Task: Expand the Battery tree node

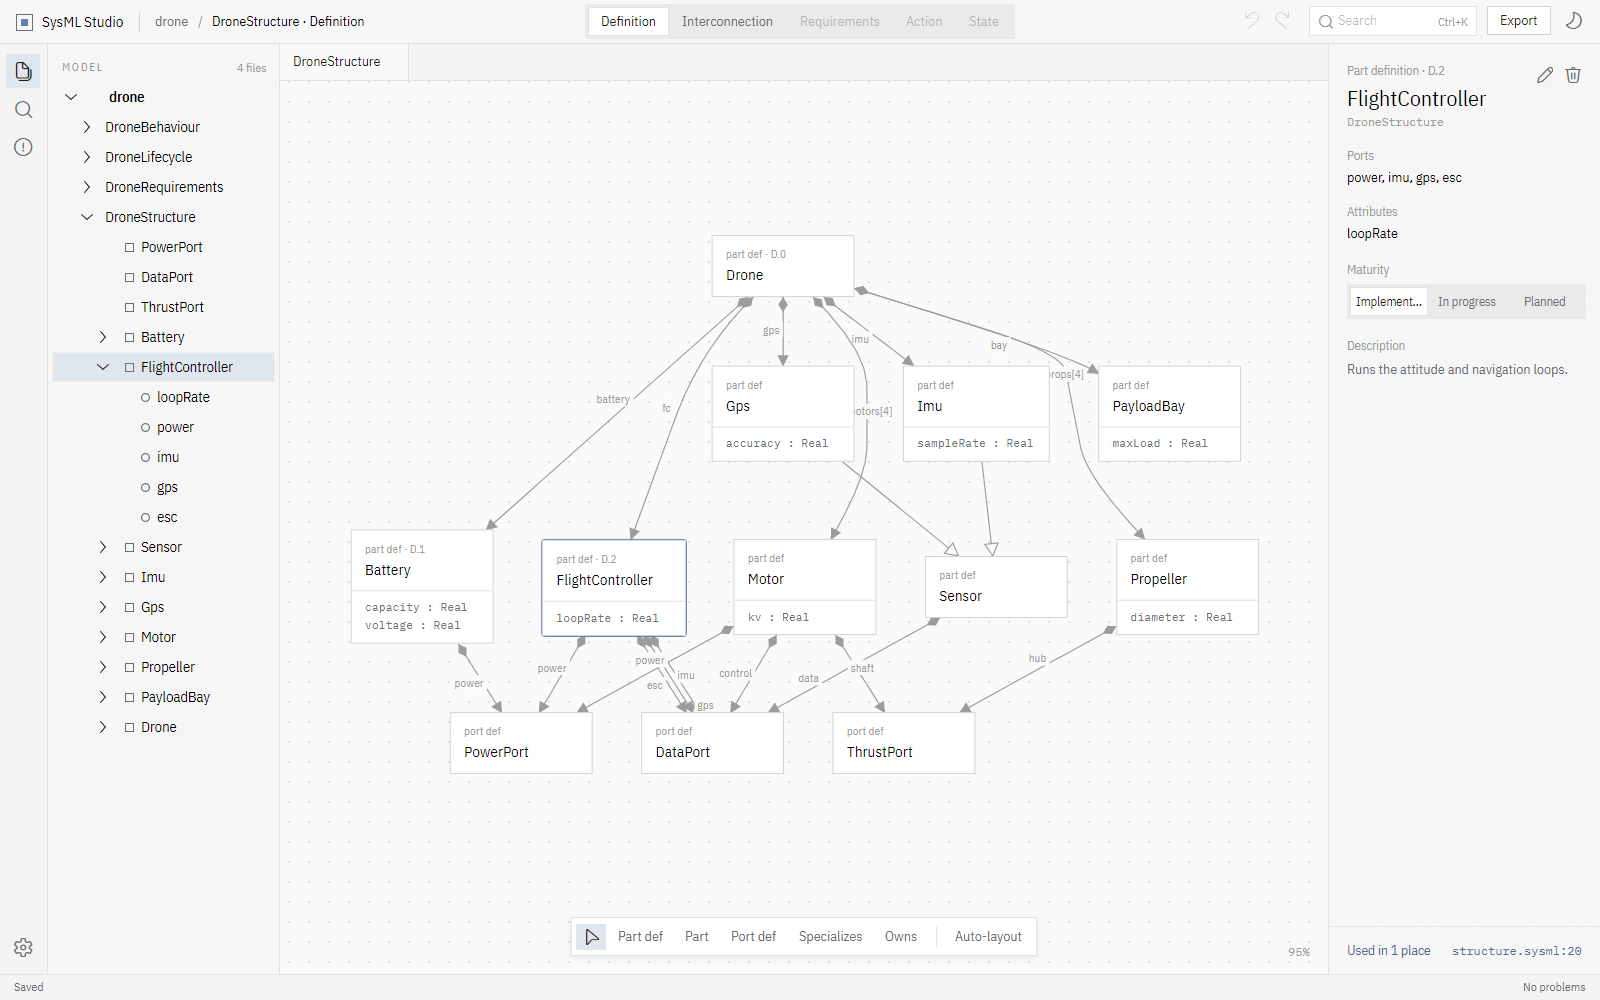Action: pyautogui.click(x=103, y=337)
